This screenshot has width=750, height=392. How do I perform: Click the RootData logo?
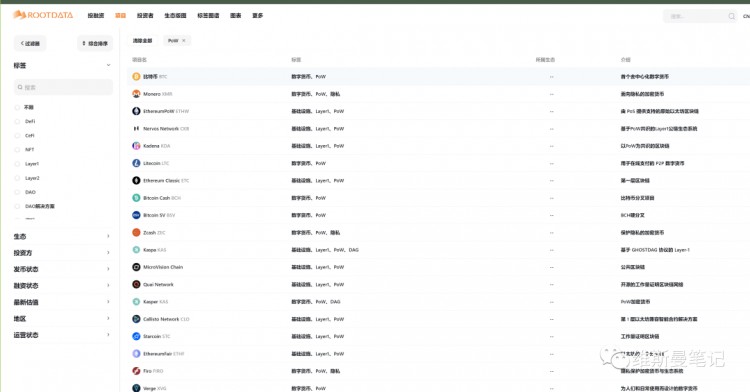pos(43,15)
